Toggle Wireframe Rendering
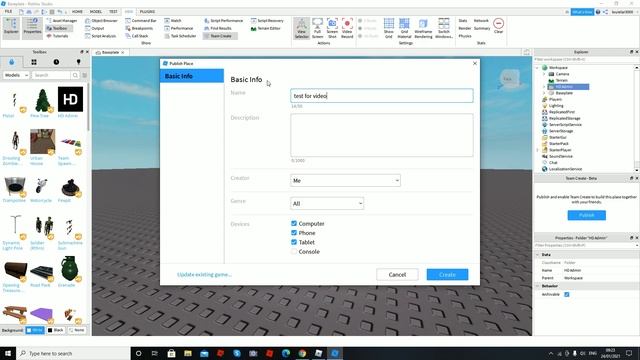Image resolution: width=640 pixels, height=360 pixels. (423, 28)
